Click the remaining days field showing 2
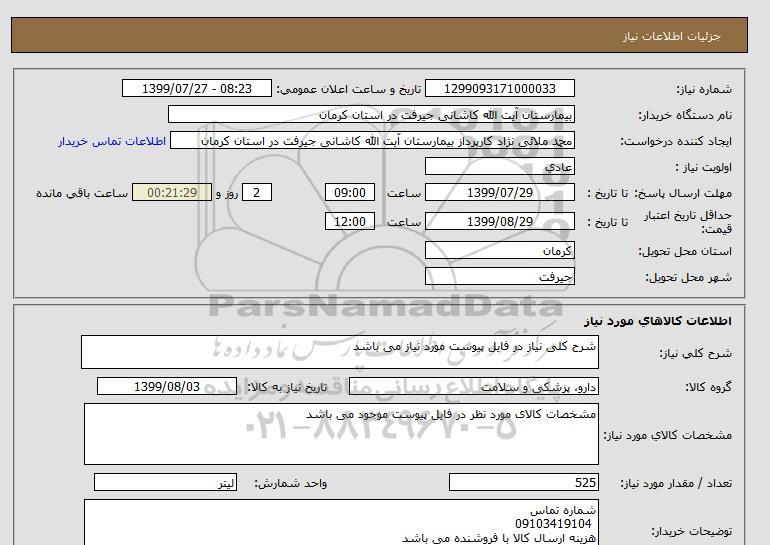Screen dimensions: 770x545 [x=256, y=192]
